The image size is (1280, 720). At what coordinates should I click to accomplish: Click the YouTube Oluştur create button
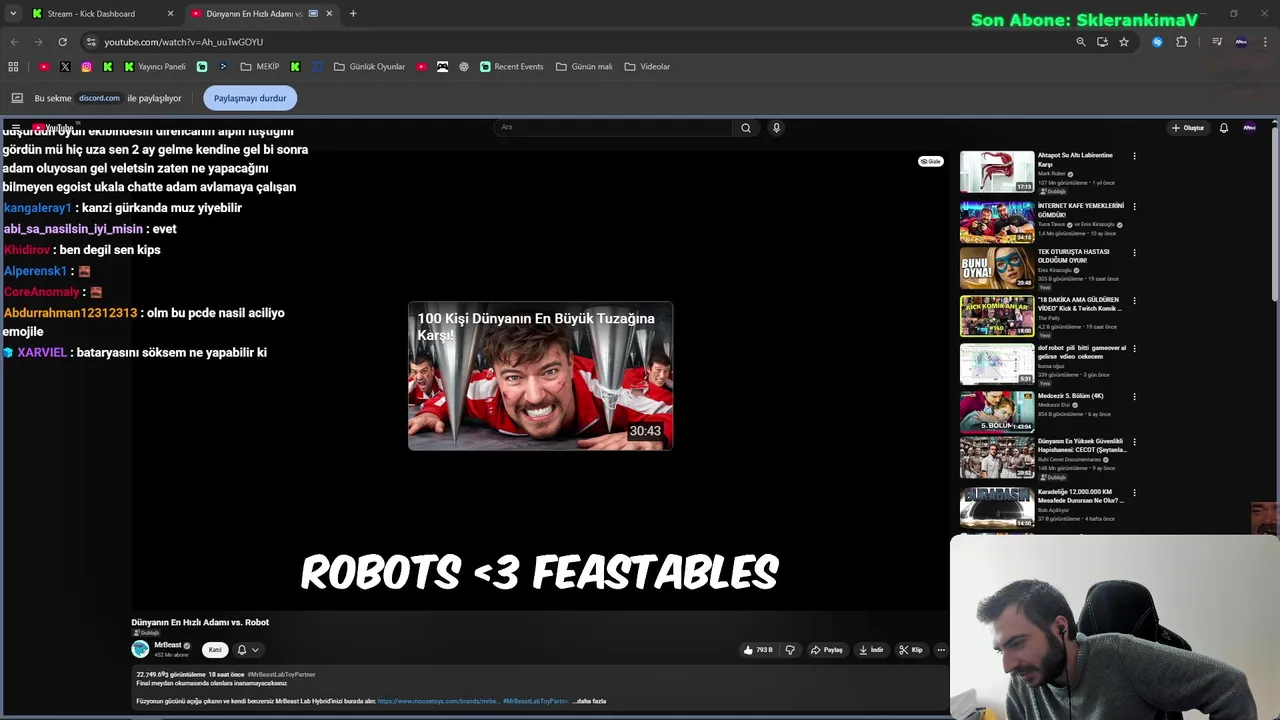[x=1188, y=128]
